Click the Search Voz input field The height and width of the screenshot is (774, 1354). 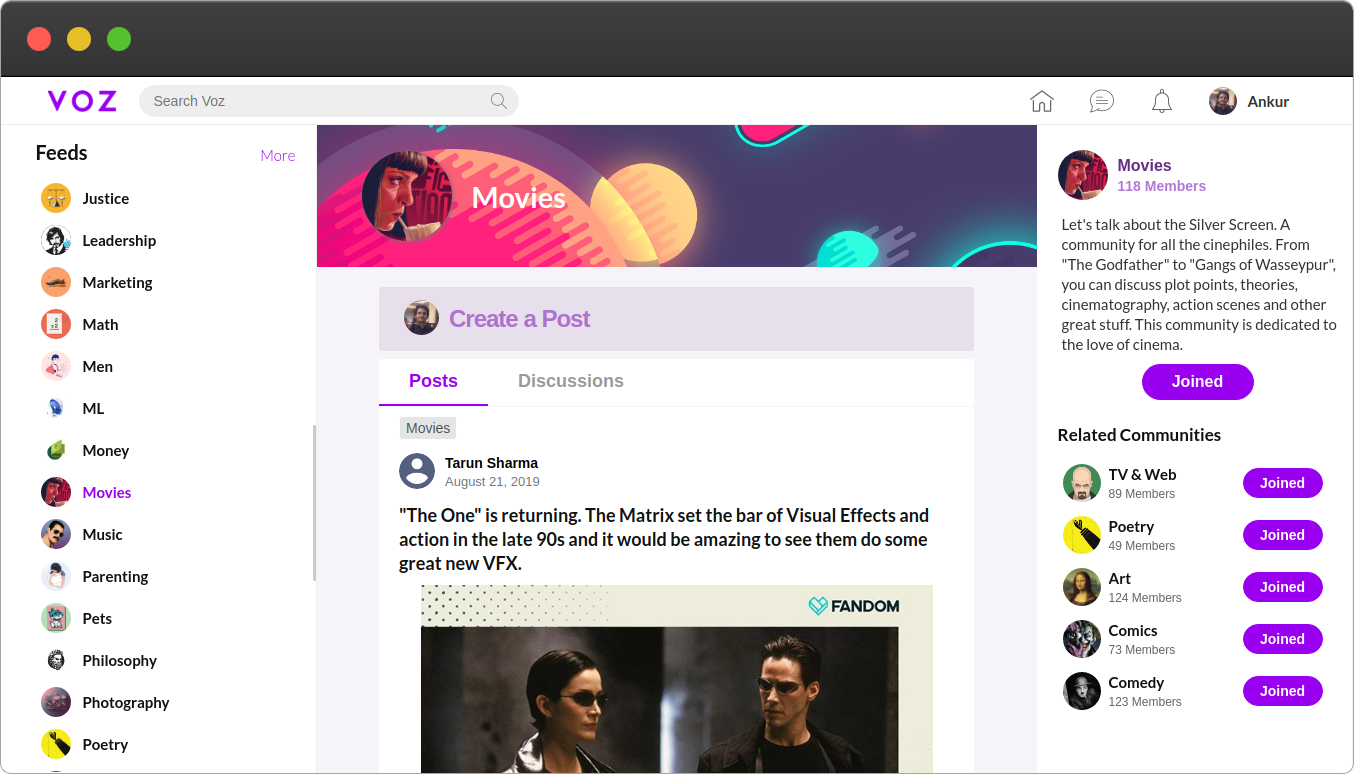(x=329, y=101)
